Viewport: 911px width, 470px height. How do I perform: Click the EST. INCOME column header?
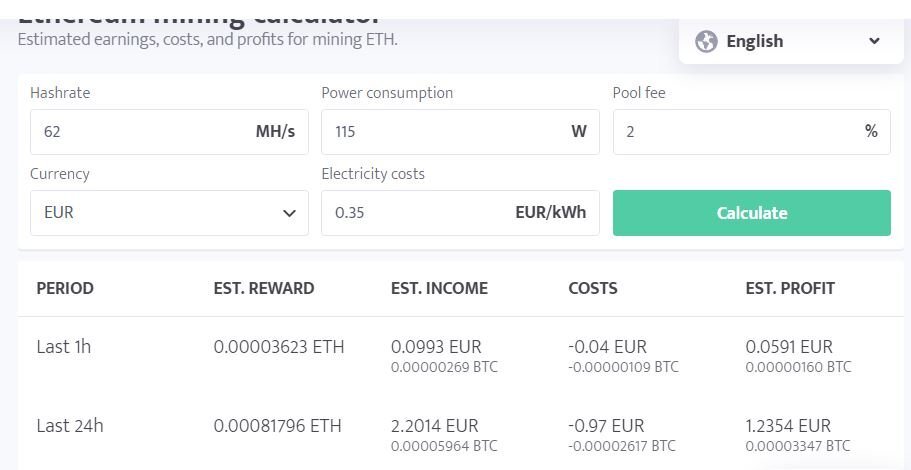click(x=439, y=288)
